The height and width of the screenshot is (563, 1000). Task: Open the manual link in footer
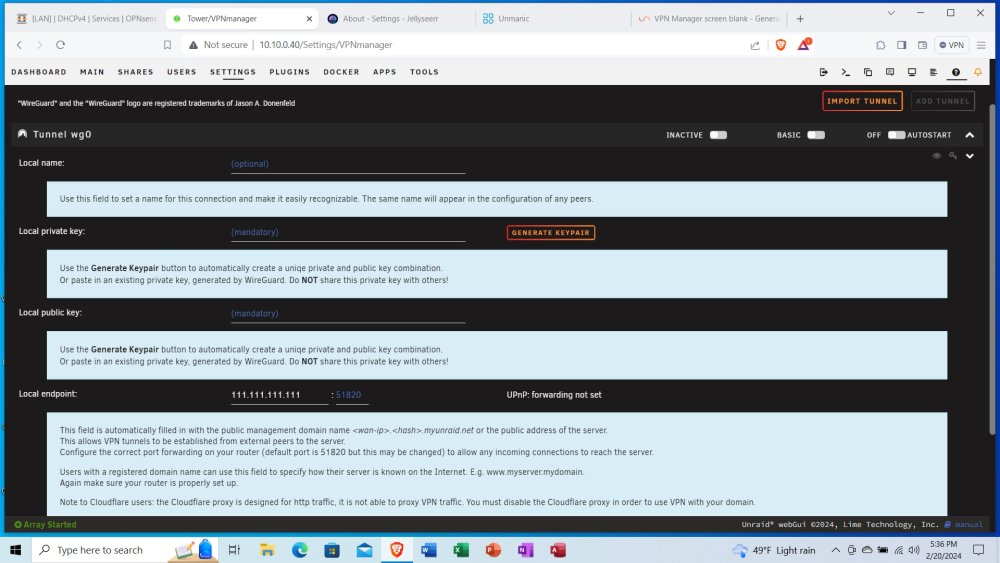[968, 524]
